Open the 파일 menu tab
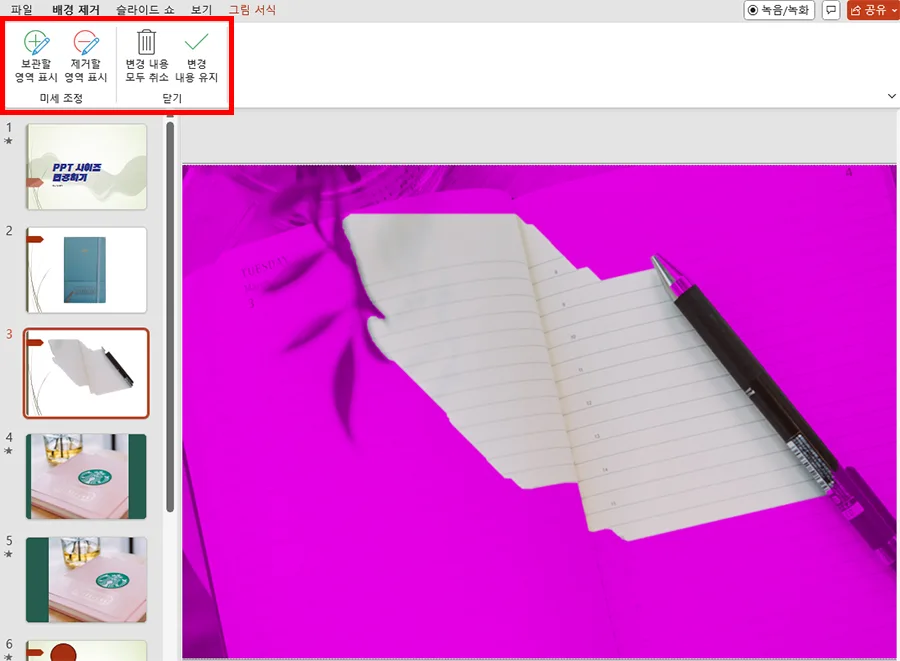900x661 pixels. click(x=22, y=10)
